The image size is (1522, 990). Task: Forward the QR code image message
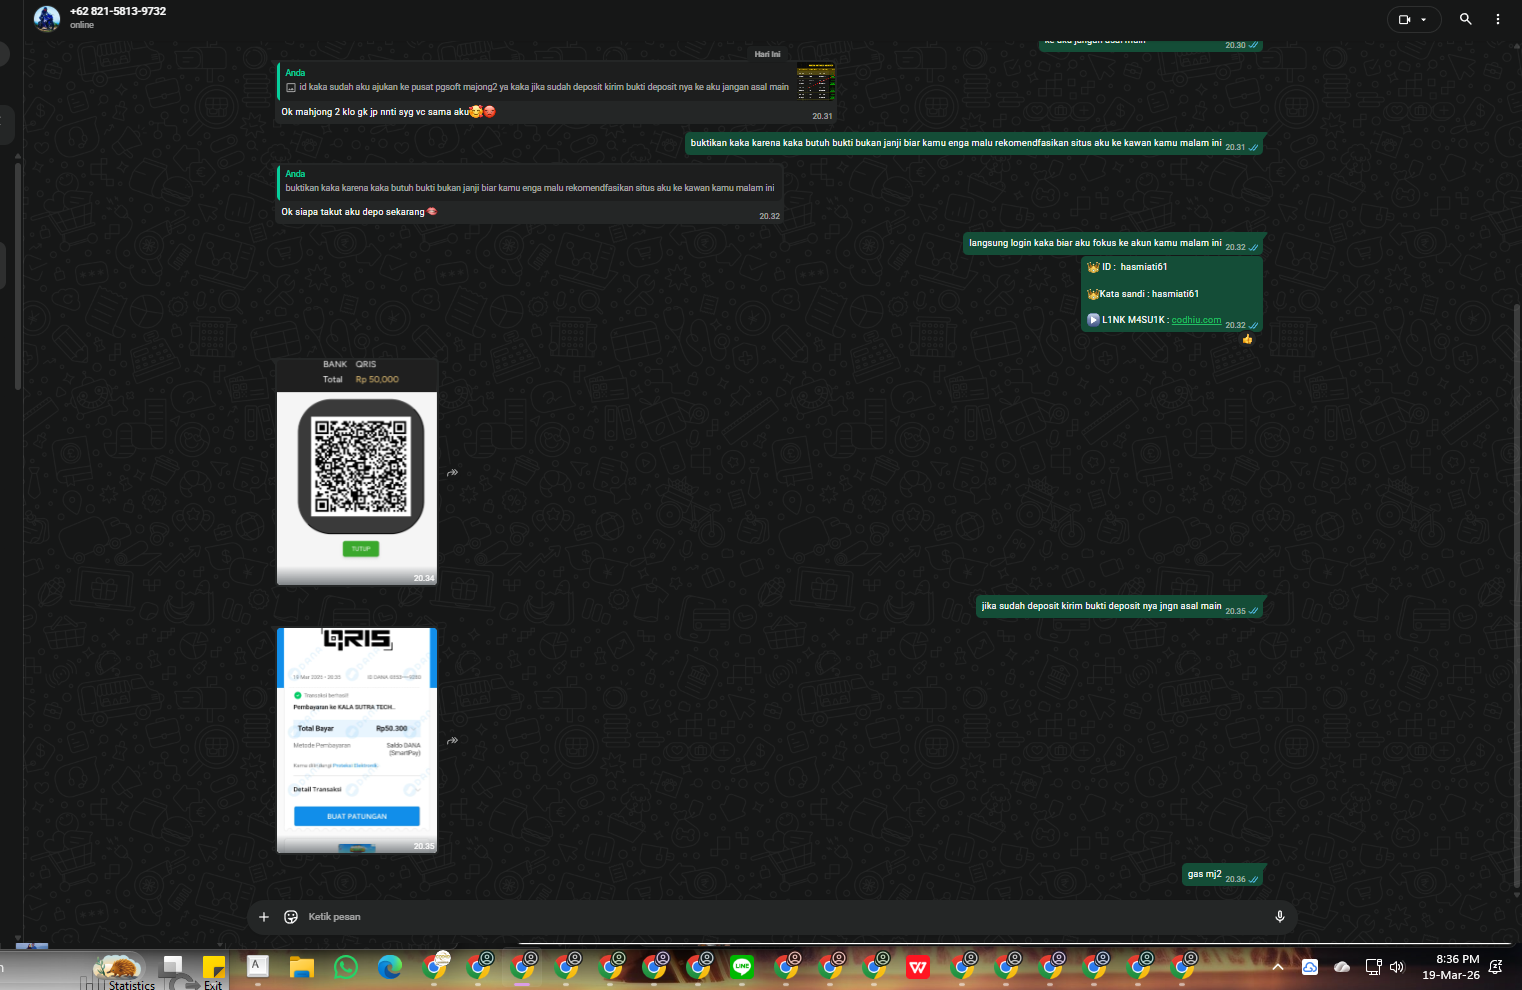453,473
